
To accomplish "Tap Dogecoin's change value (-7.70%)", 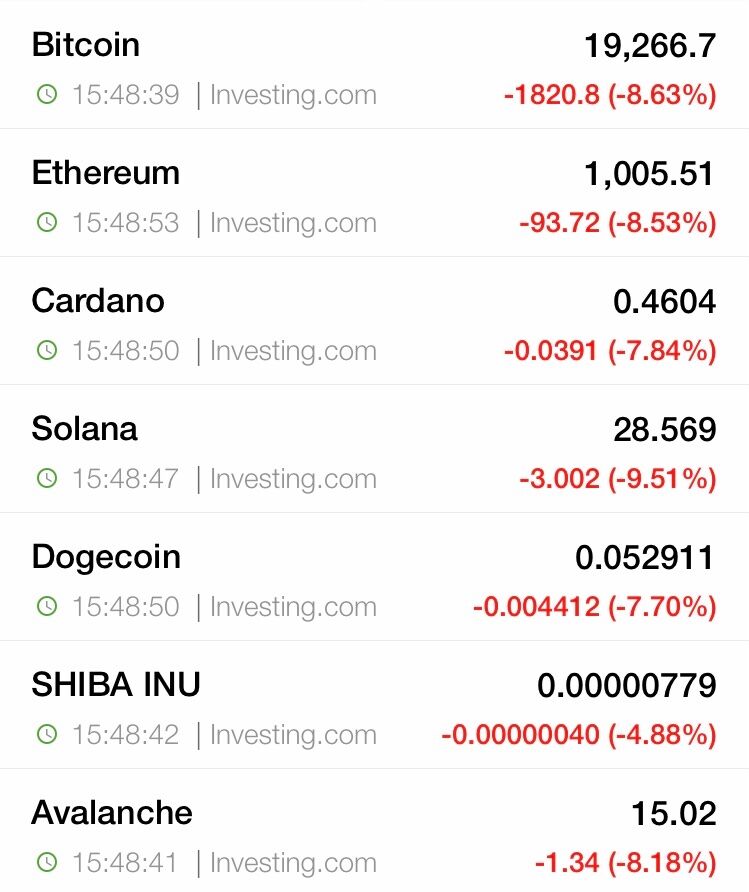I will point(662,606).
